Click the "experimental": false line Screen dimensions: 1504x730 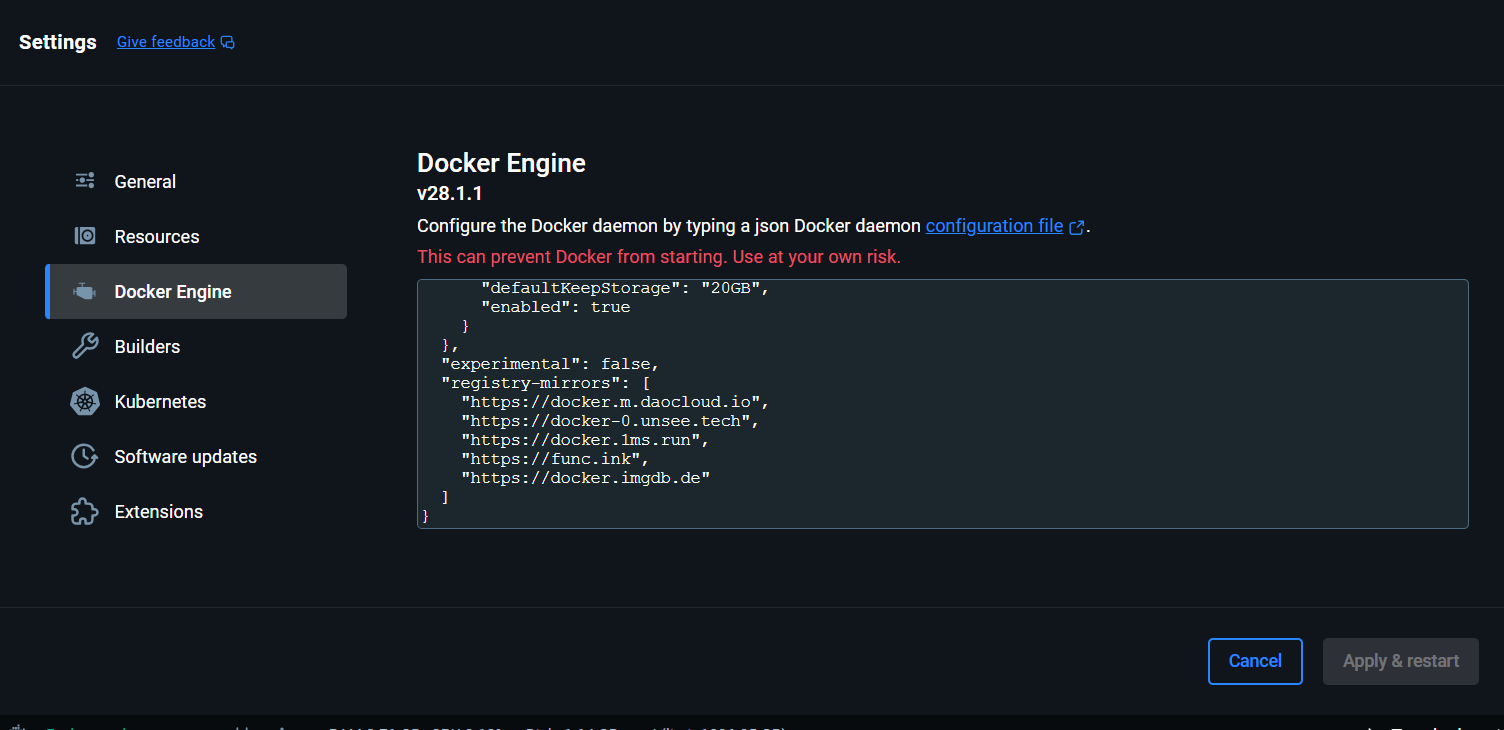(x=550, y=364)
